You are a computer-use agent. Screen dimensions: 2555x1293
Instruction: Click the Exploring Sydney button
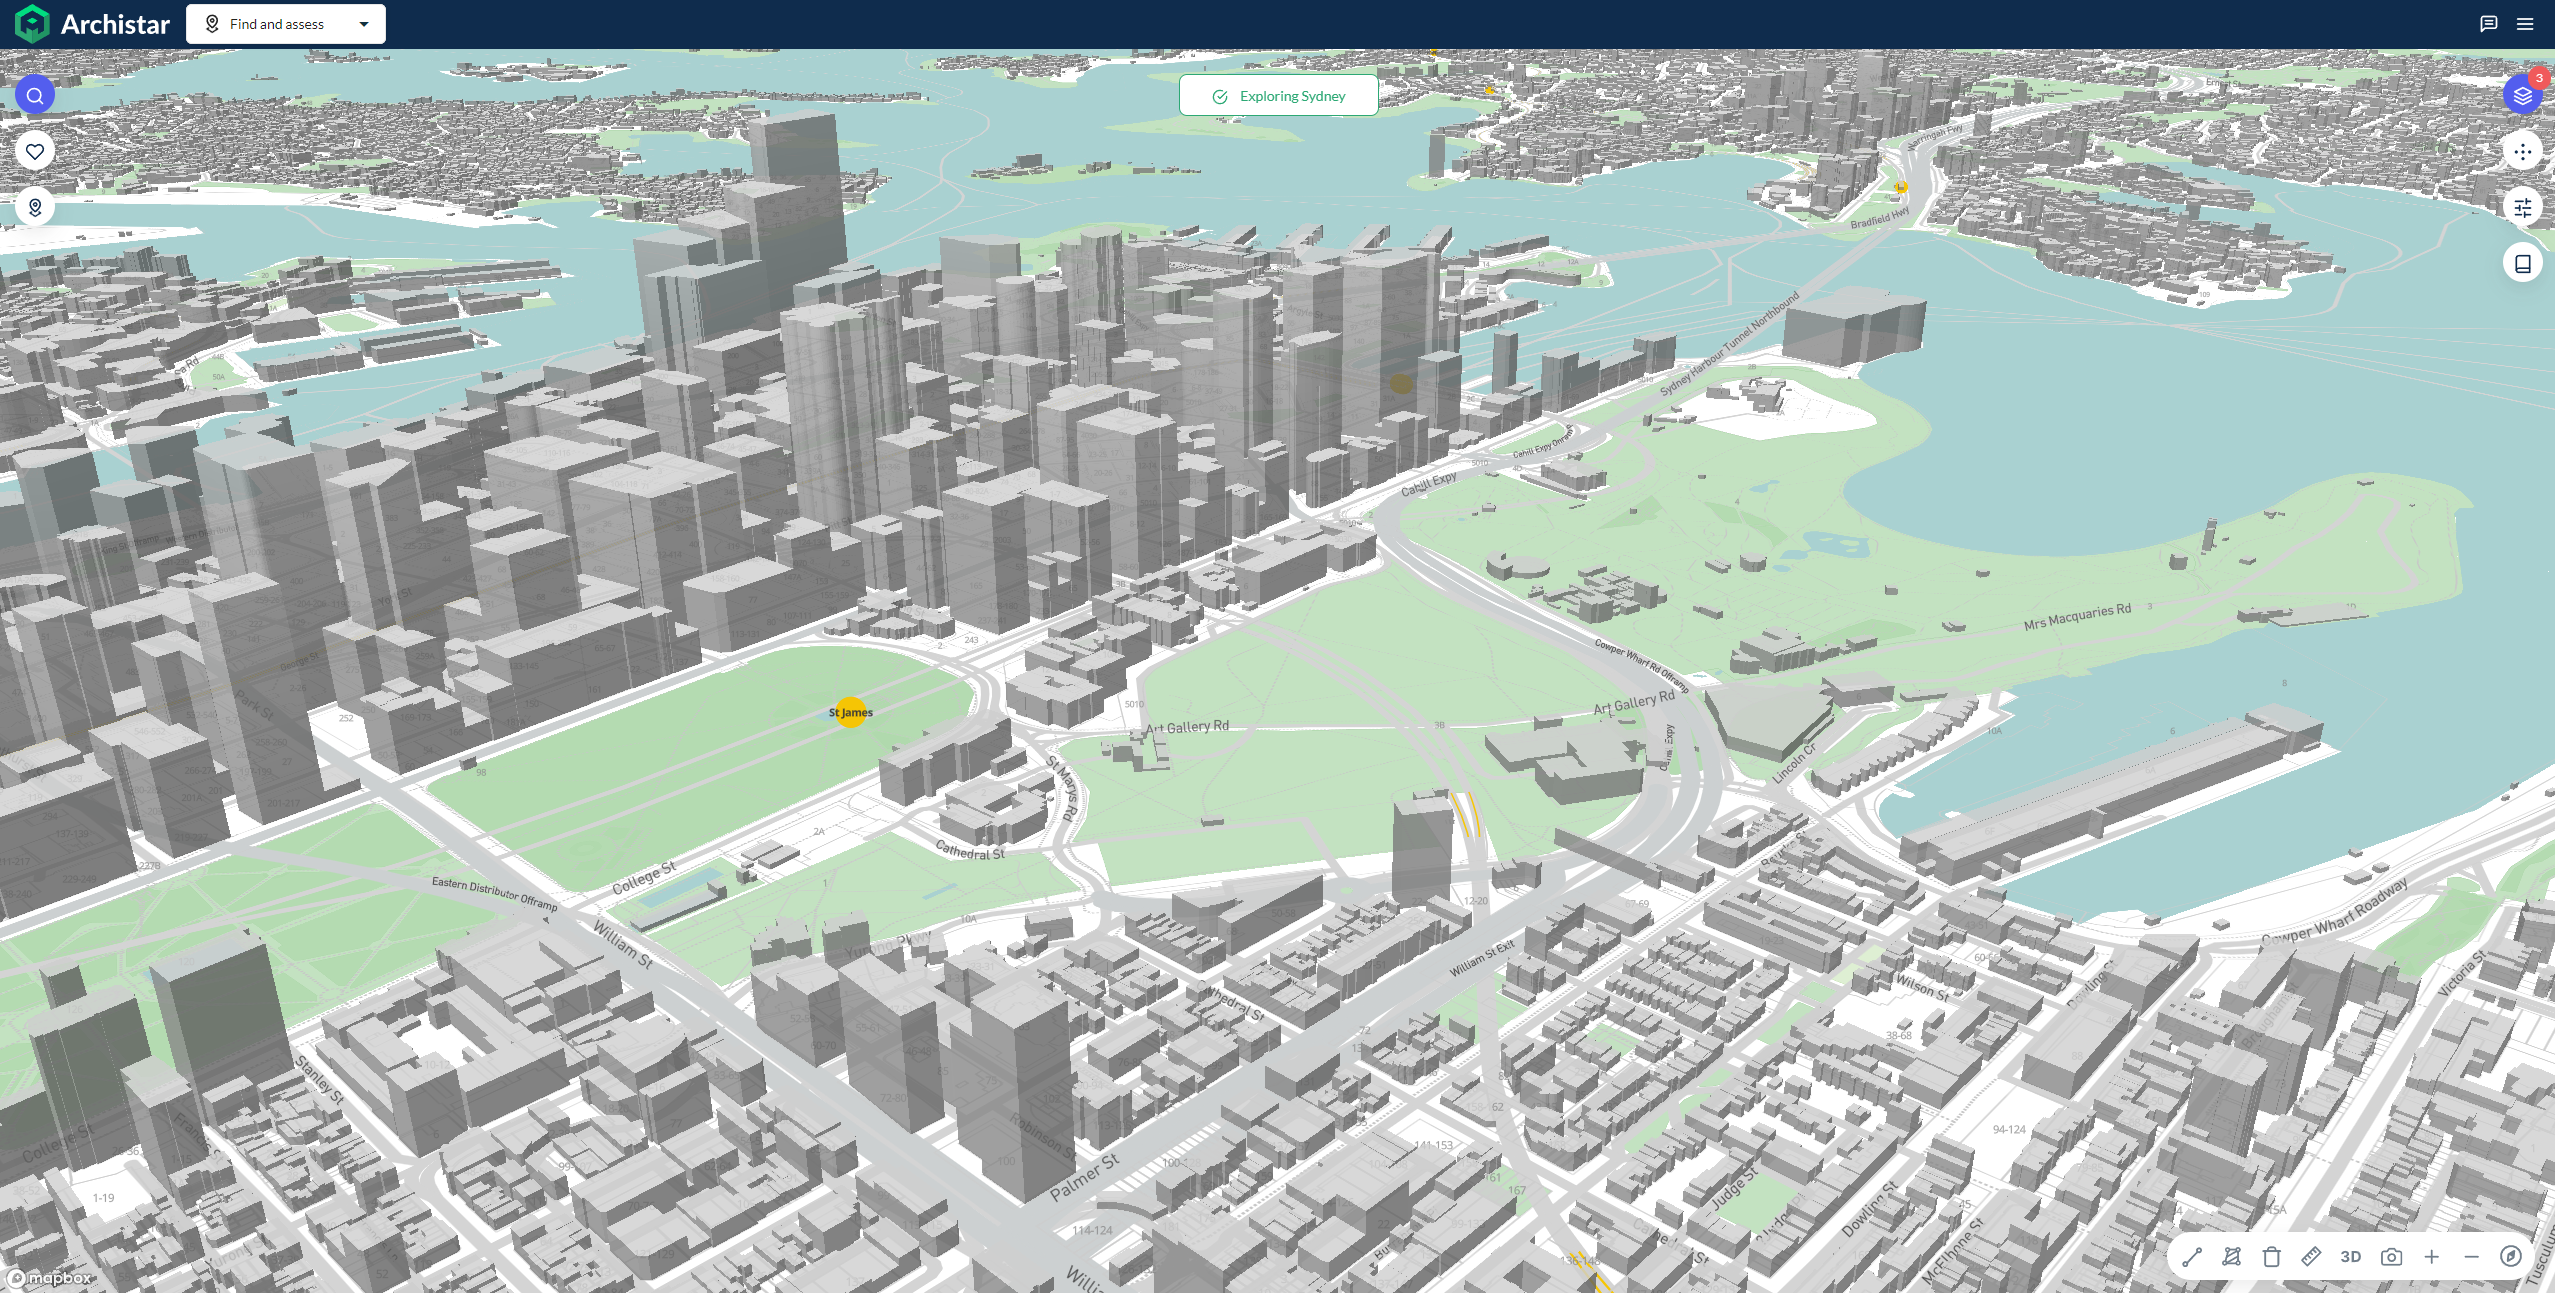tap(1278, 96)
